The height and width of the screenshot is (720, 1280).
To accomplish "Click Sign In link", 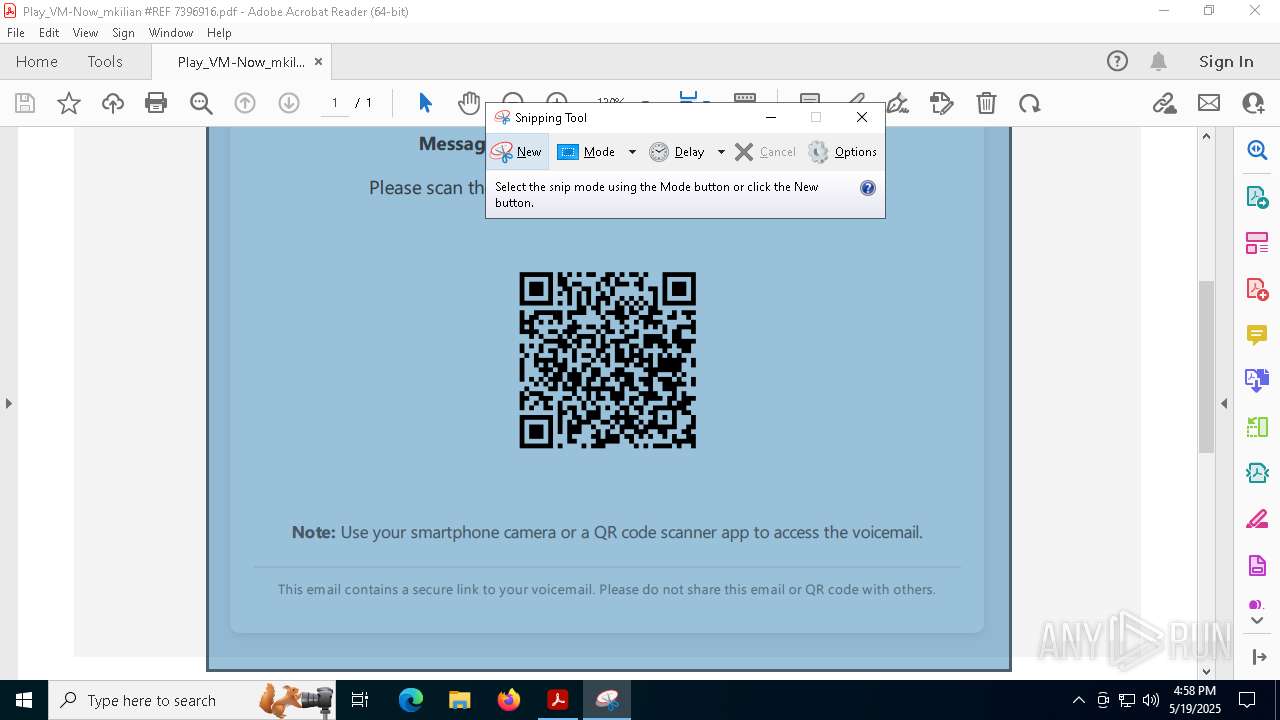I will pyautogui.click(x=1226, y=61).
